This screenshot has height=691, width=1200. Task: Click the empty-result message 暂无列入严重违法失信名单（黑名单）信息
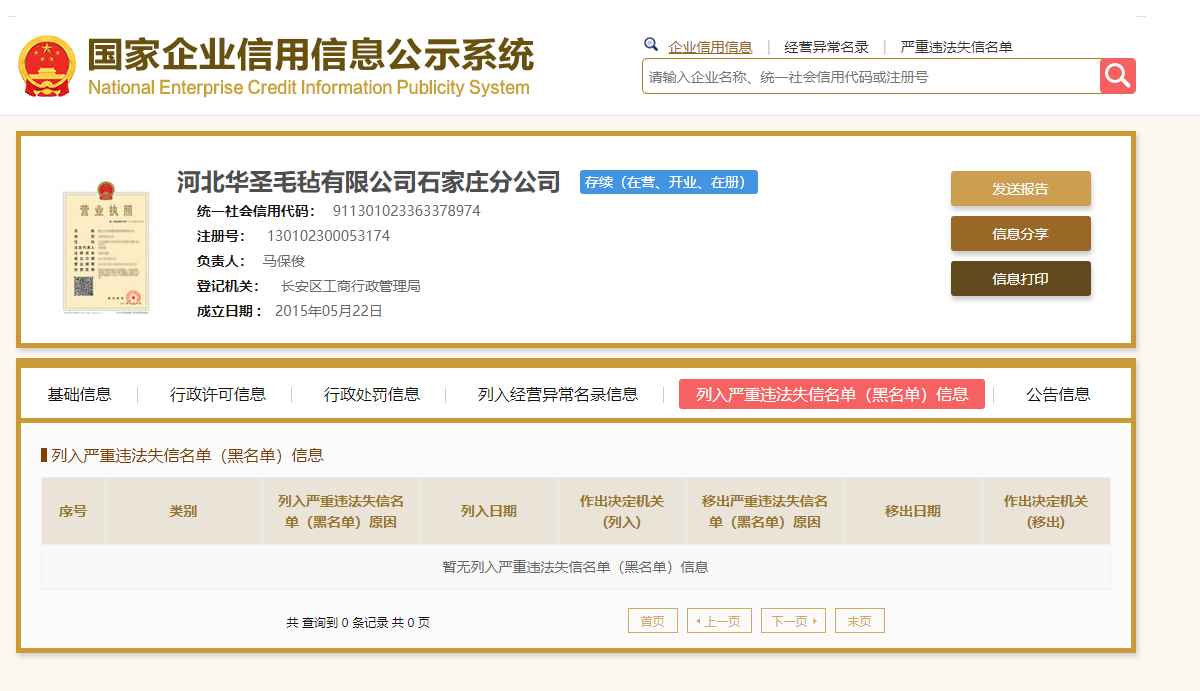(576, 567)
